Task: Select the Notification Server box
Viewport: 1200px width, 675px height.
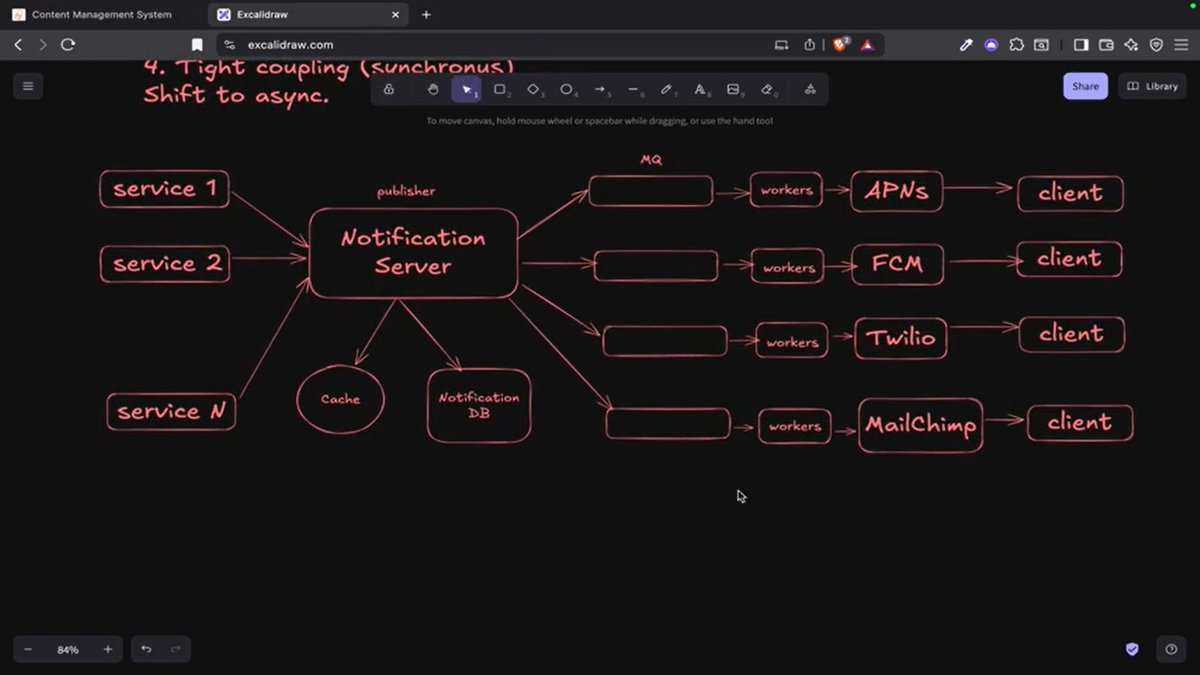Action: (413, 252)
